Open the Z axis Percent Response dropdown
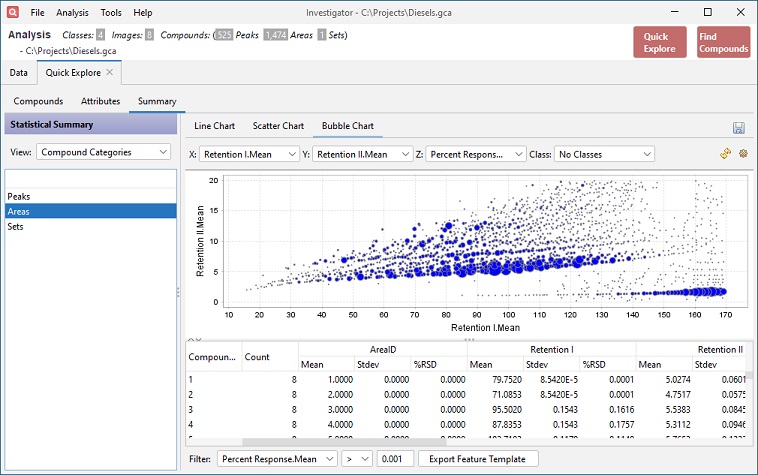The width and height of the screenshot is (758, 475). tap(476, 154)
